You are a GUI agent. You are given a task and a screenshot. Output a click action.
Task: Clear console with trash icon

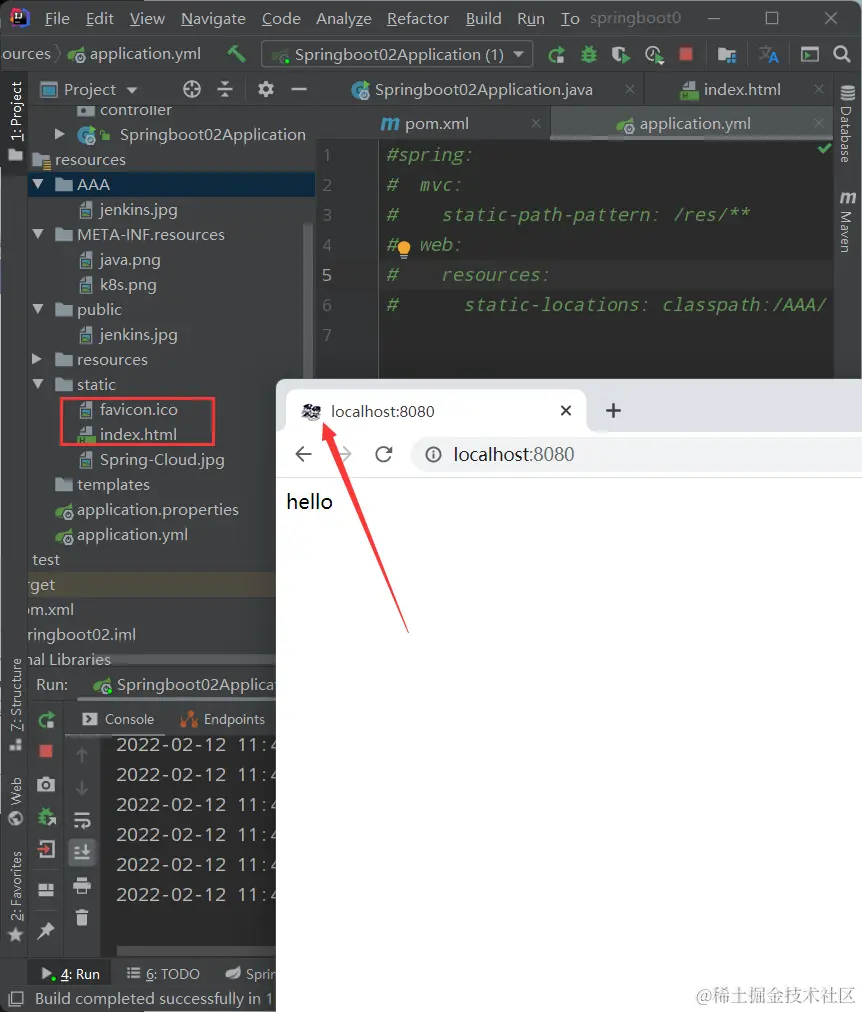click(82, 918)
